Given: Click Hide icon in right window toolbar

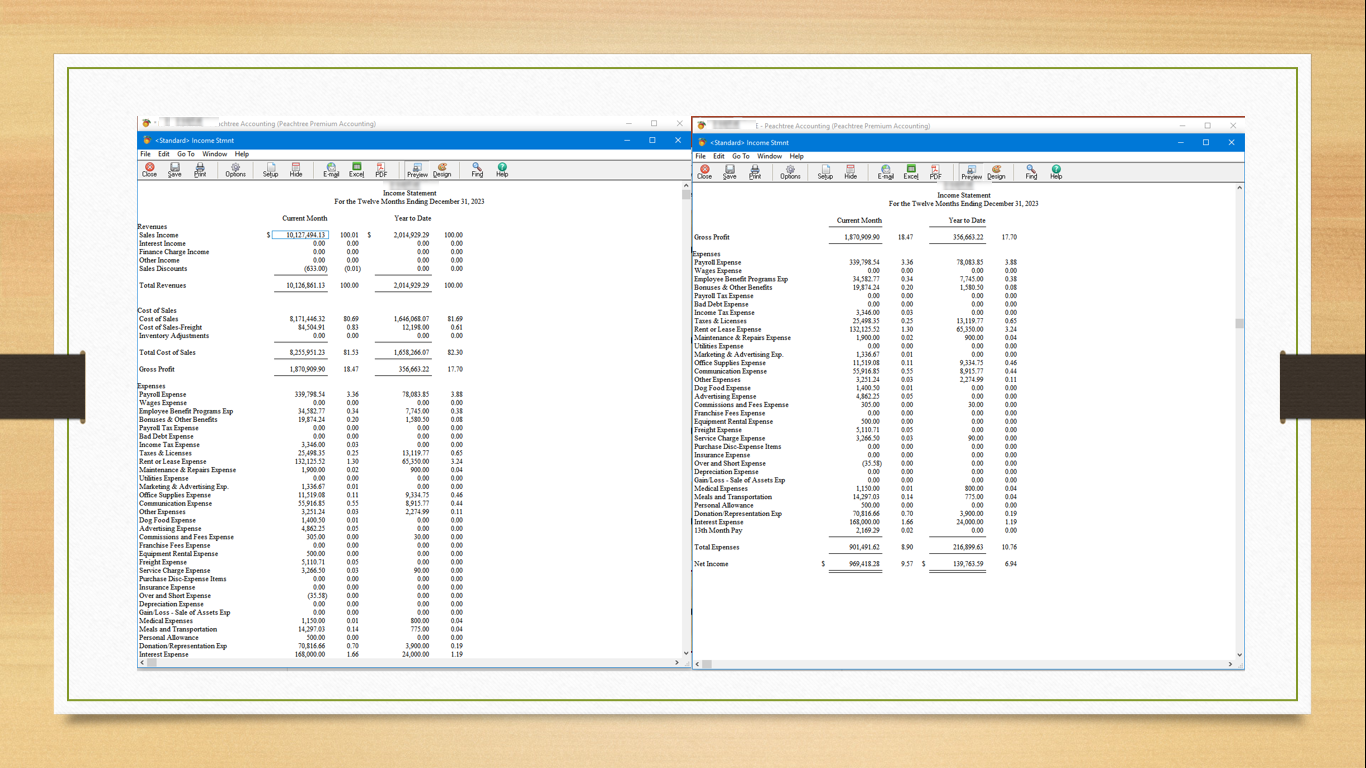Looking at the screenshot, I should [x=850, y=171].
